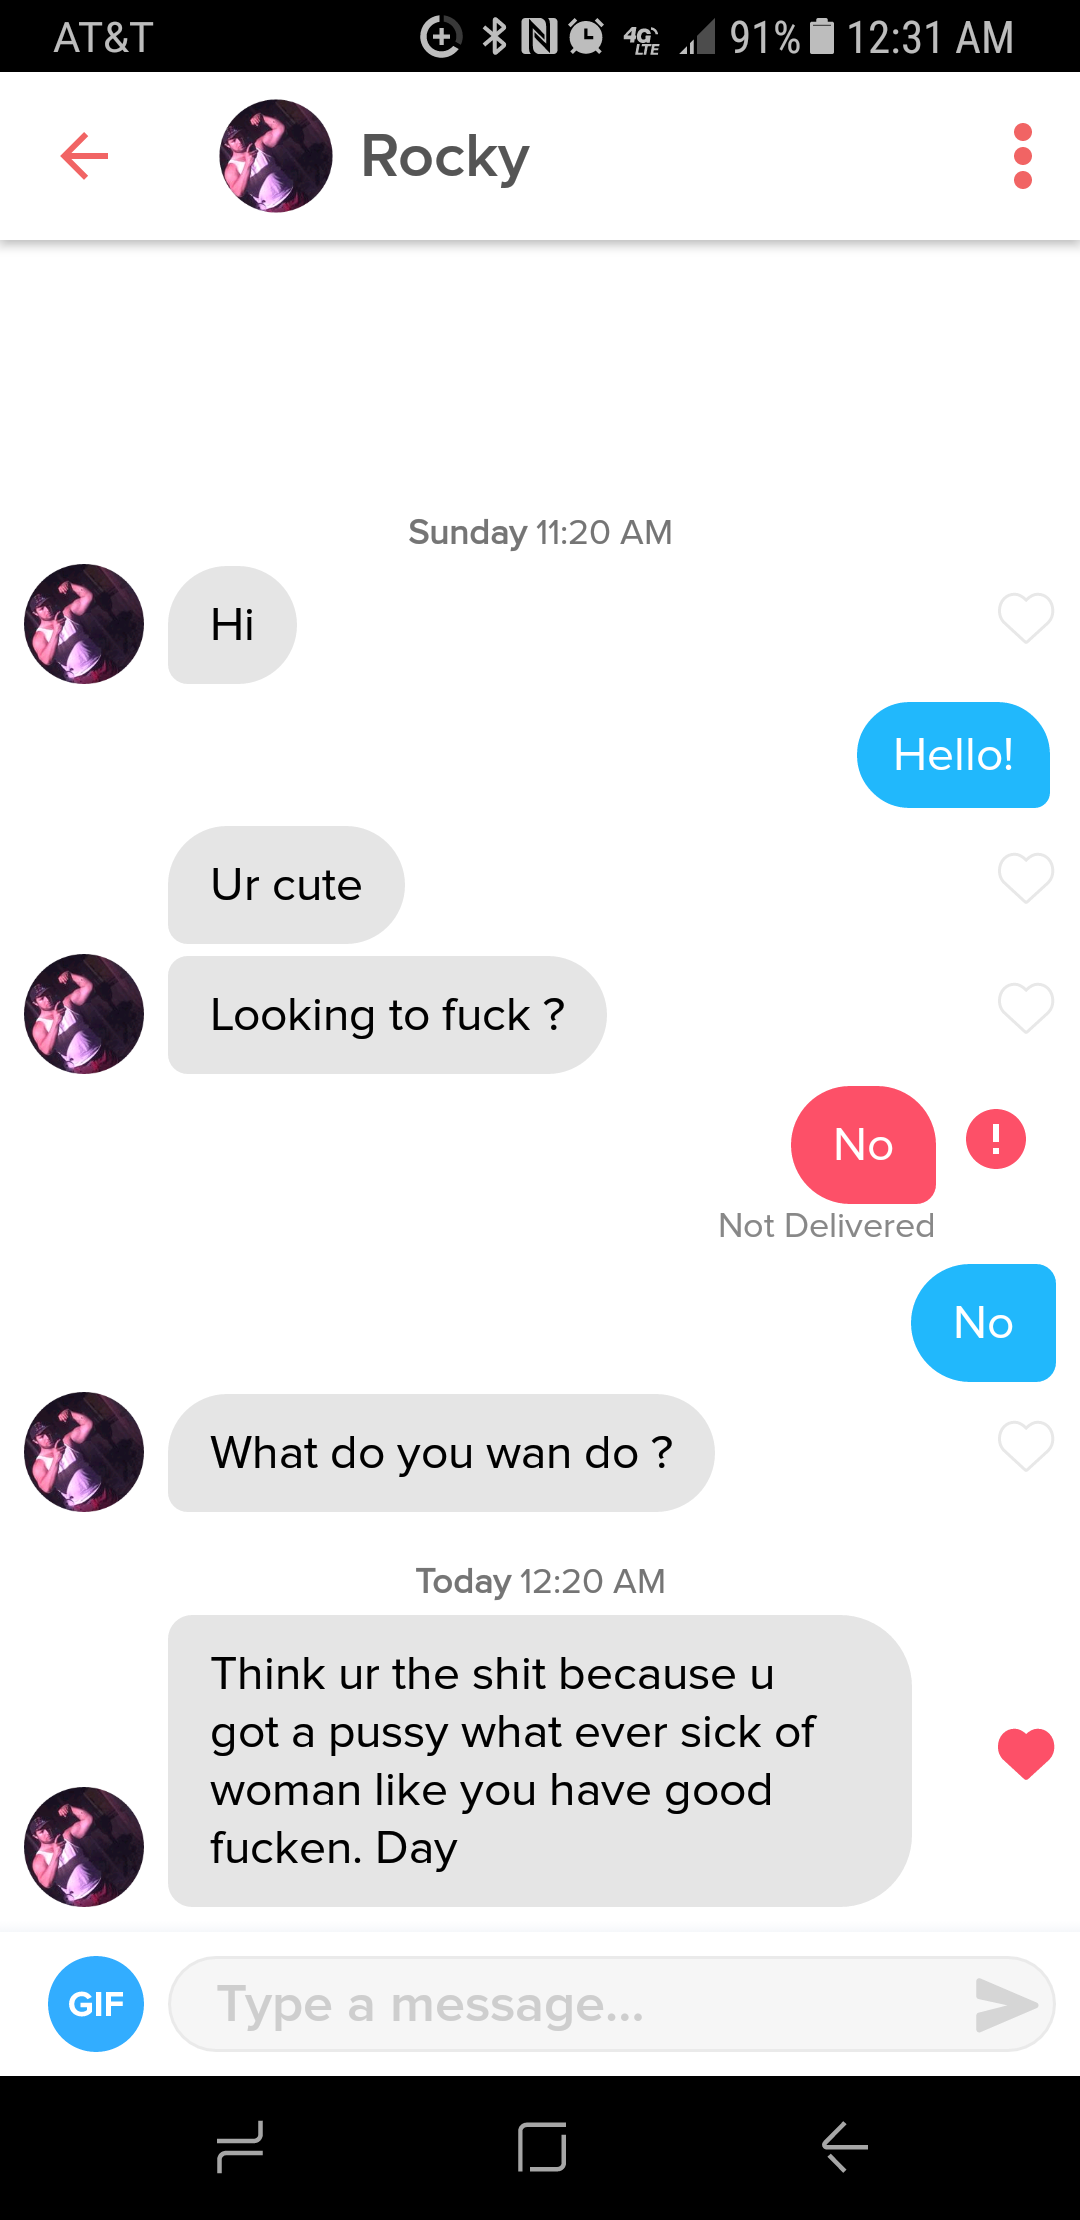Open Rocky's profile photo in header
Image resolution: width=1080 pixels, height=2220 pixels.
tap(276, 156)
